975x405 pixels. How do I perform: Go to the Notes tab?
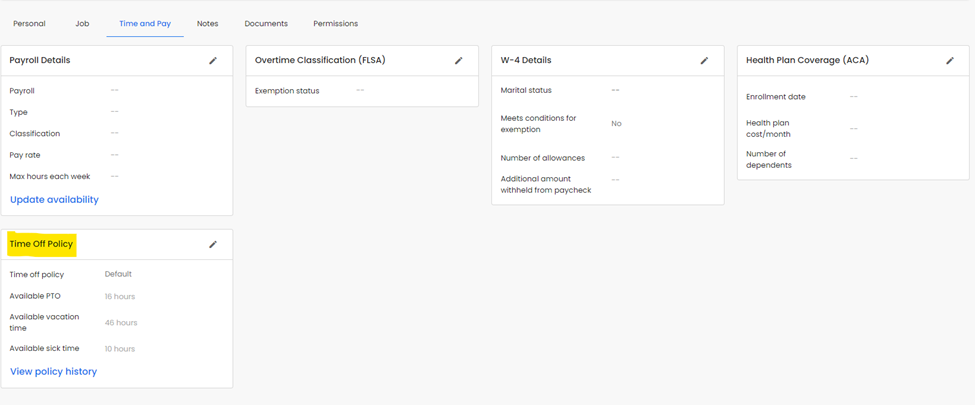[x=207, y=23]
